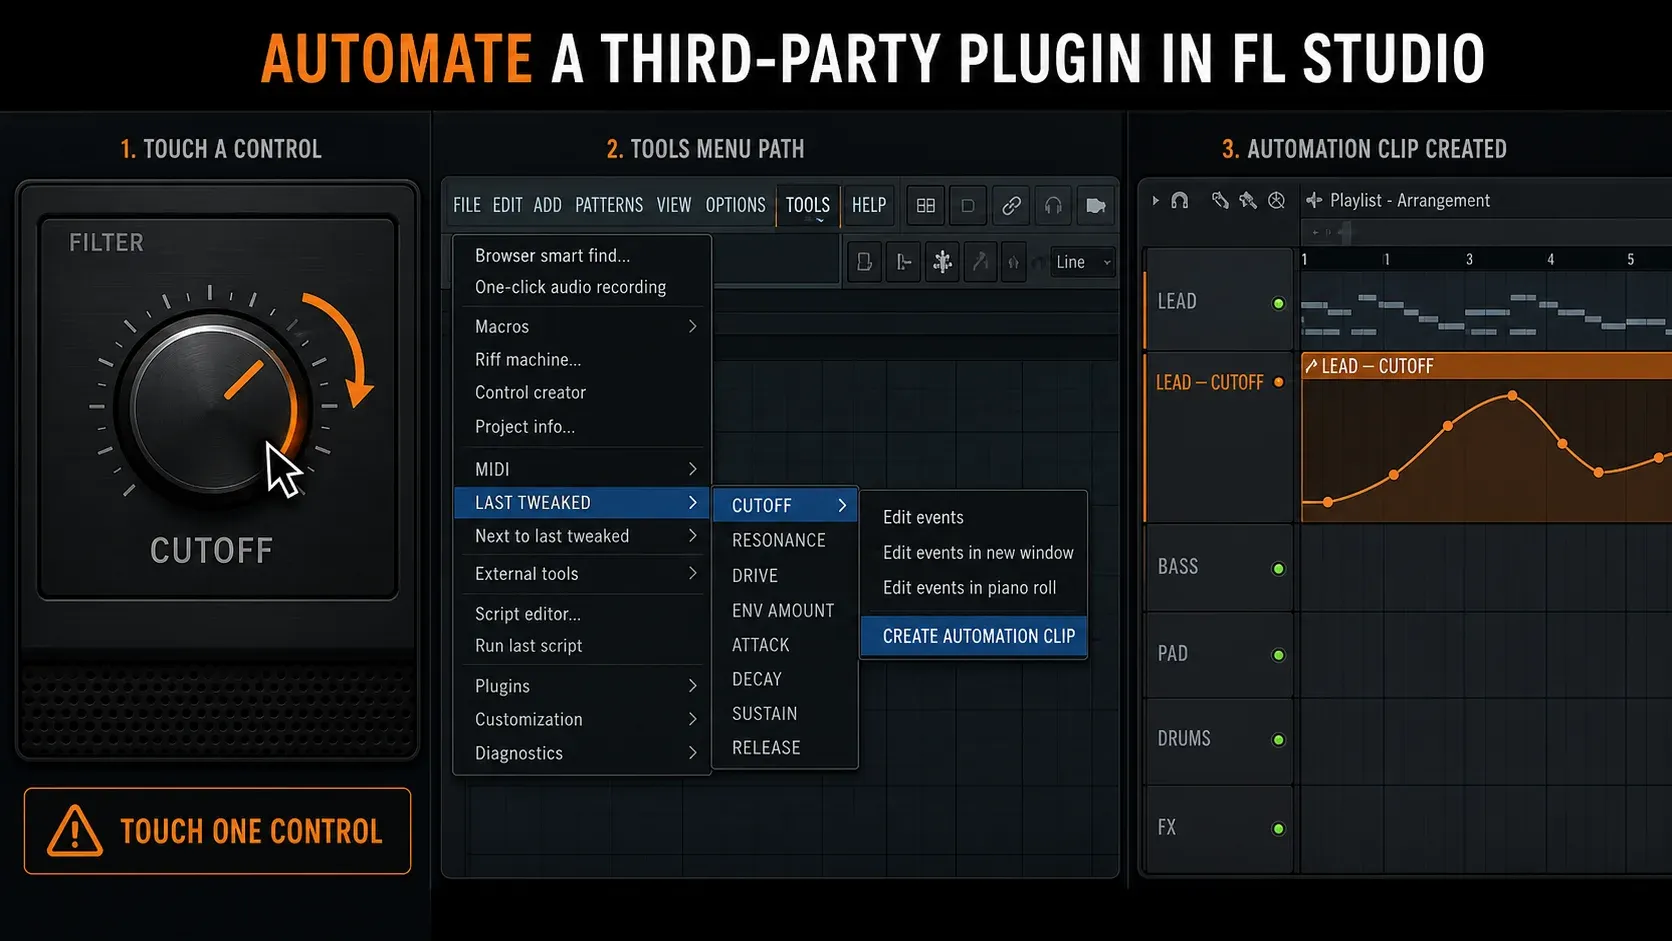
Task: Select the paint brush tool in playlist
Action: [1248, 200]
